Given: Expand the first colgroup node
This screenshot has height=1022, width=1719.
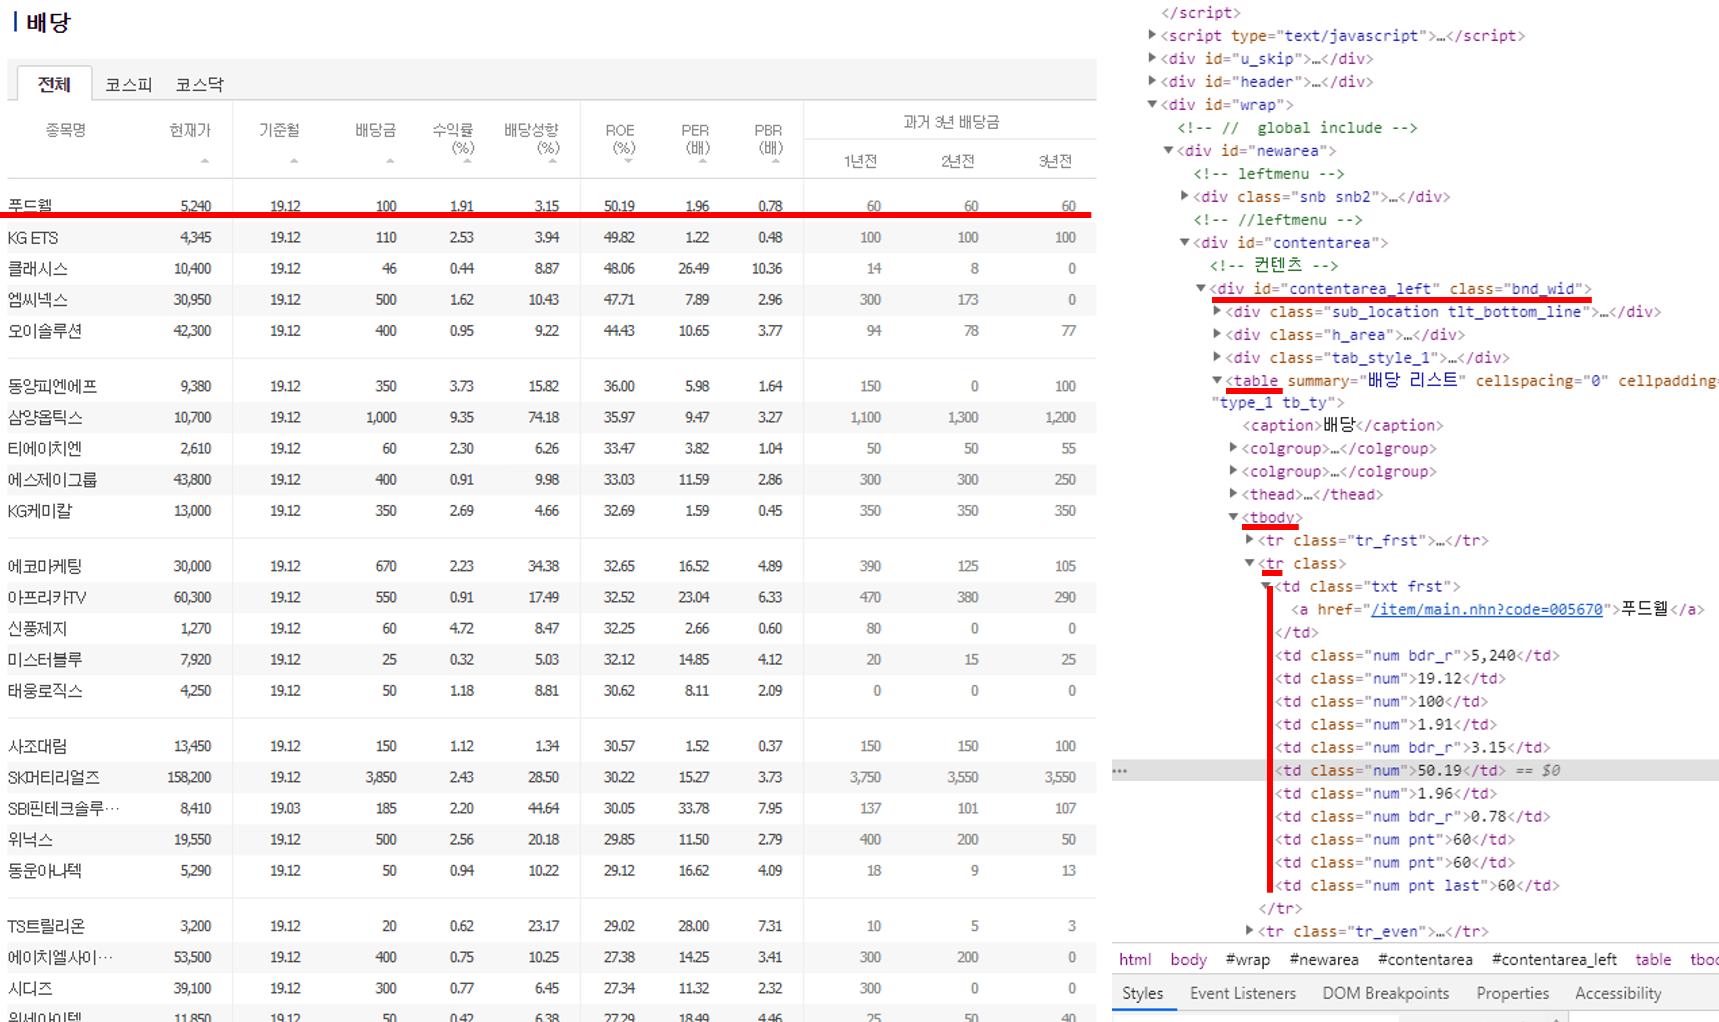Looking at the screenshot, I should click(x=1233, y=448).
